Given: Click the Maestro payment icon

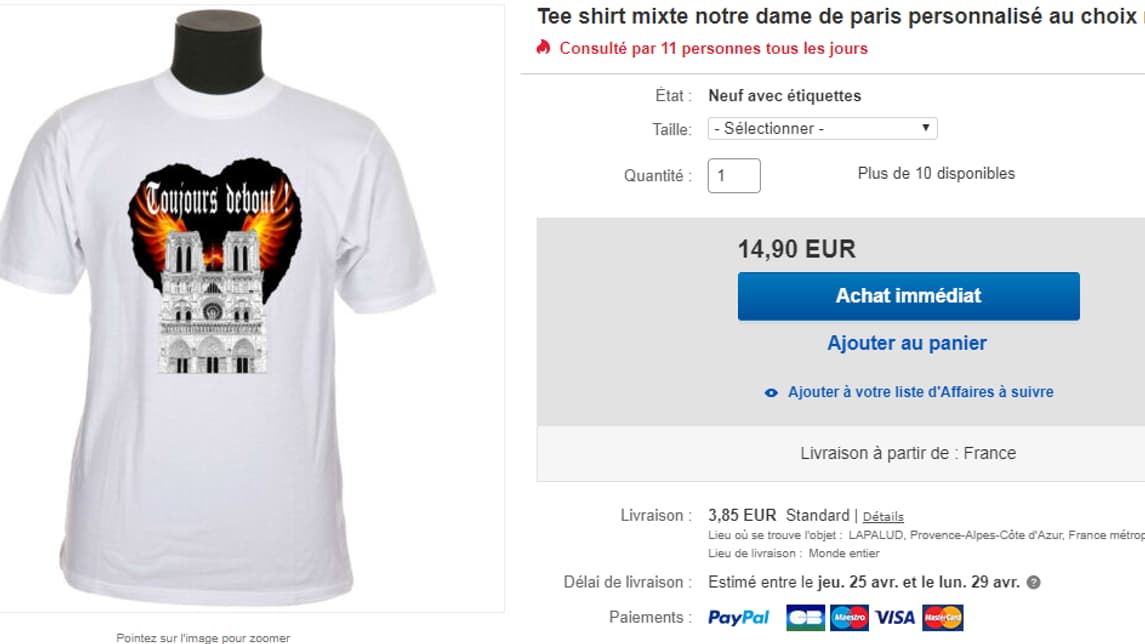Looking at the screenshot, I should 849,618.
